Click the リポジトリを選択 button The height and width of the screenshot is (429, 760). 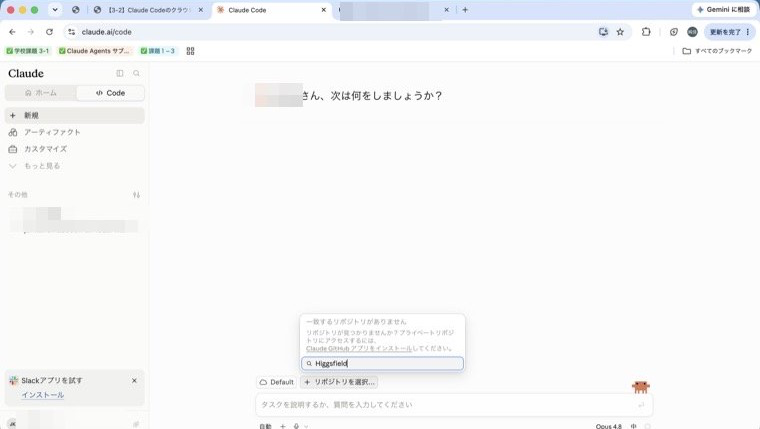click(339, 382)
